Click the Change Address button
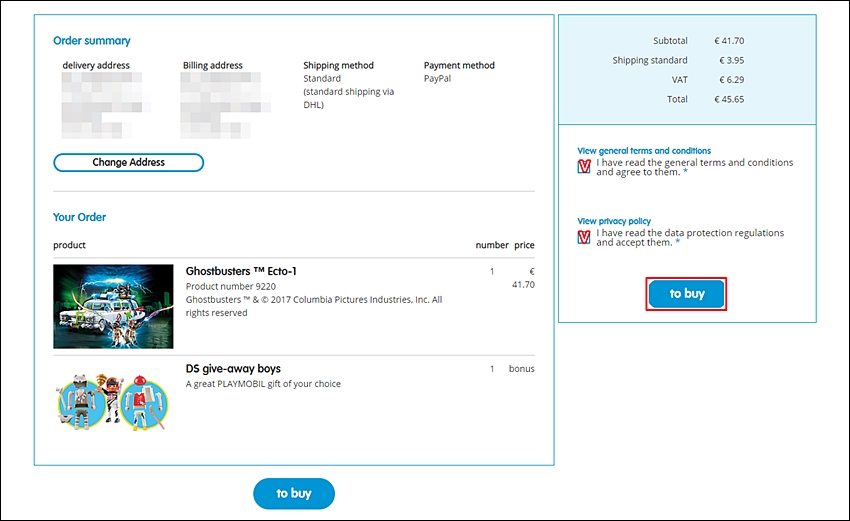The image size is (850, 521). [x=128, y=162]
